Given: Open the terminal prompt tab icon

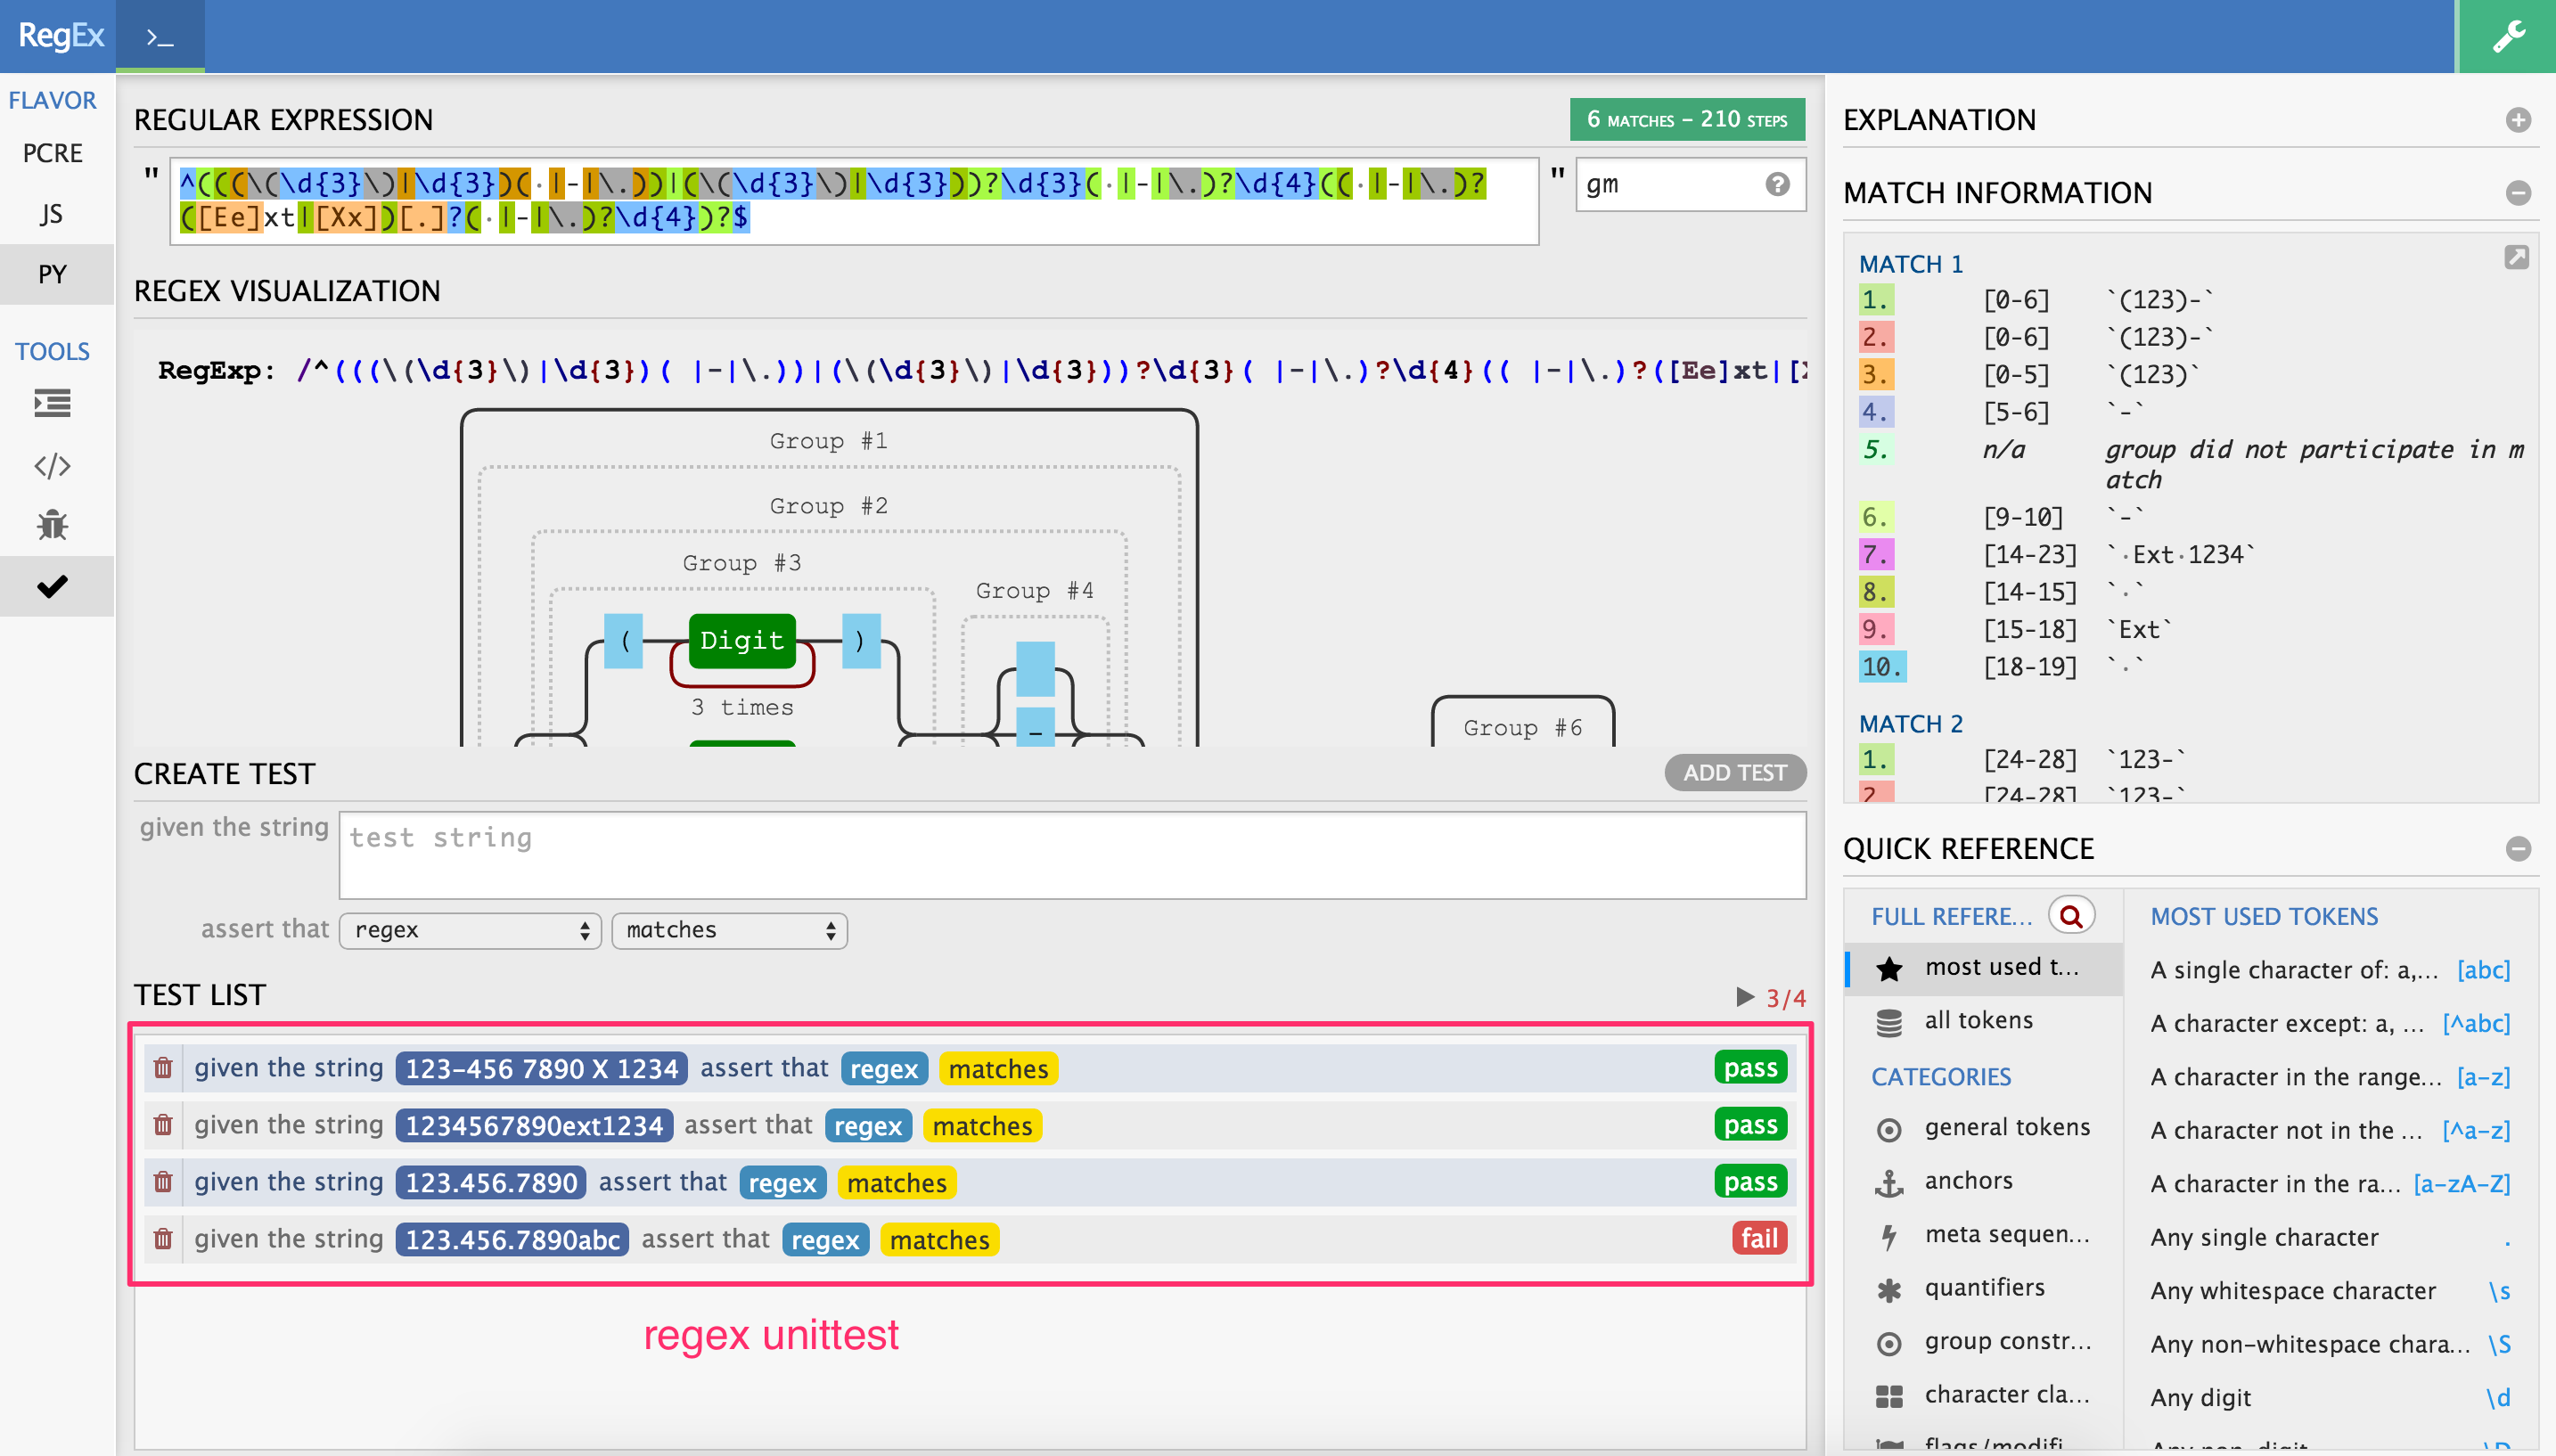Looking at the screenshot, I should pyautogui.click(x=160, y=38).
